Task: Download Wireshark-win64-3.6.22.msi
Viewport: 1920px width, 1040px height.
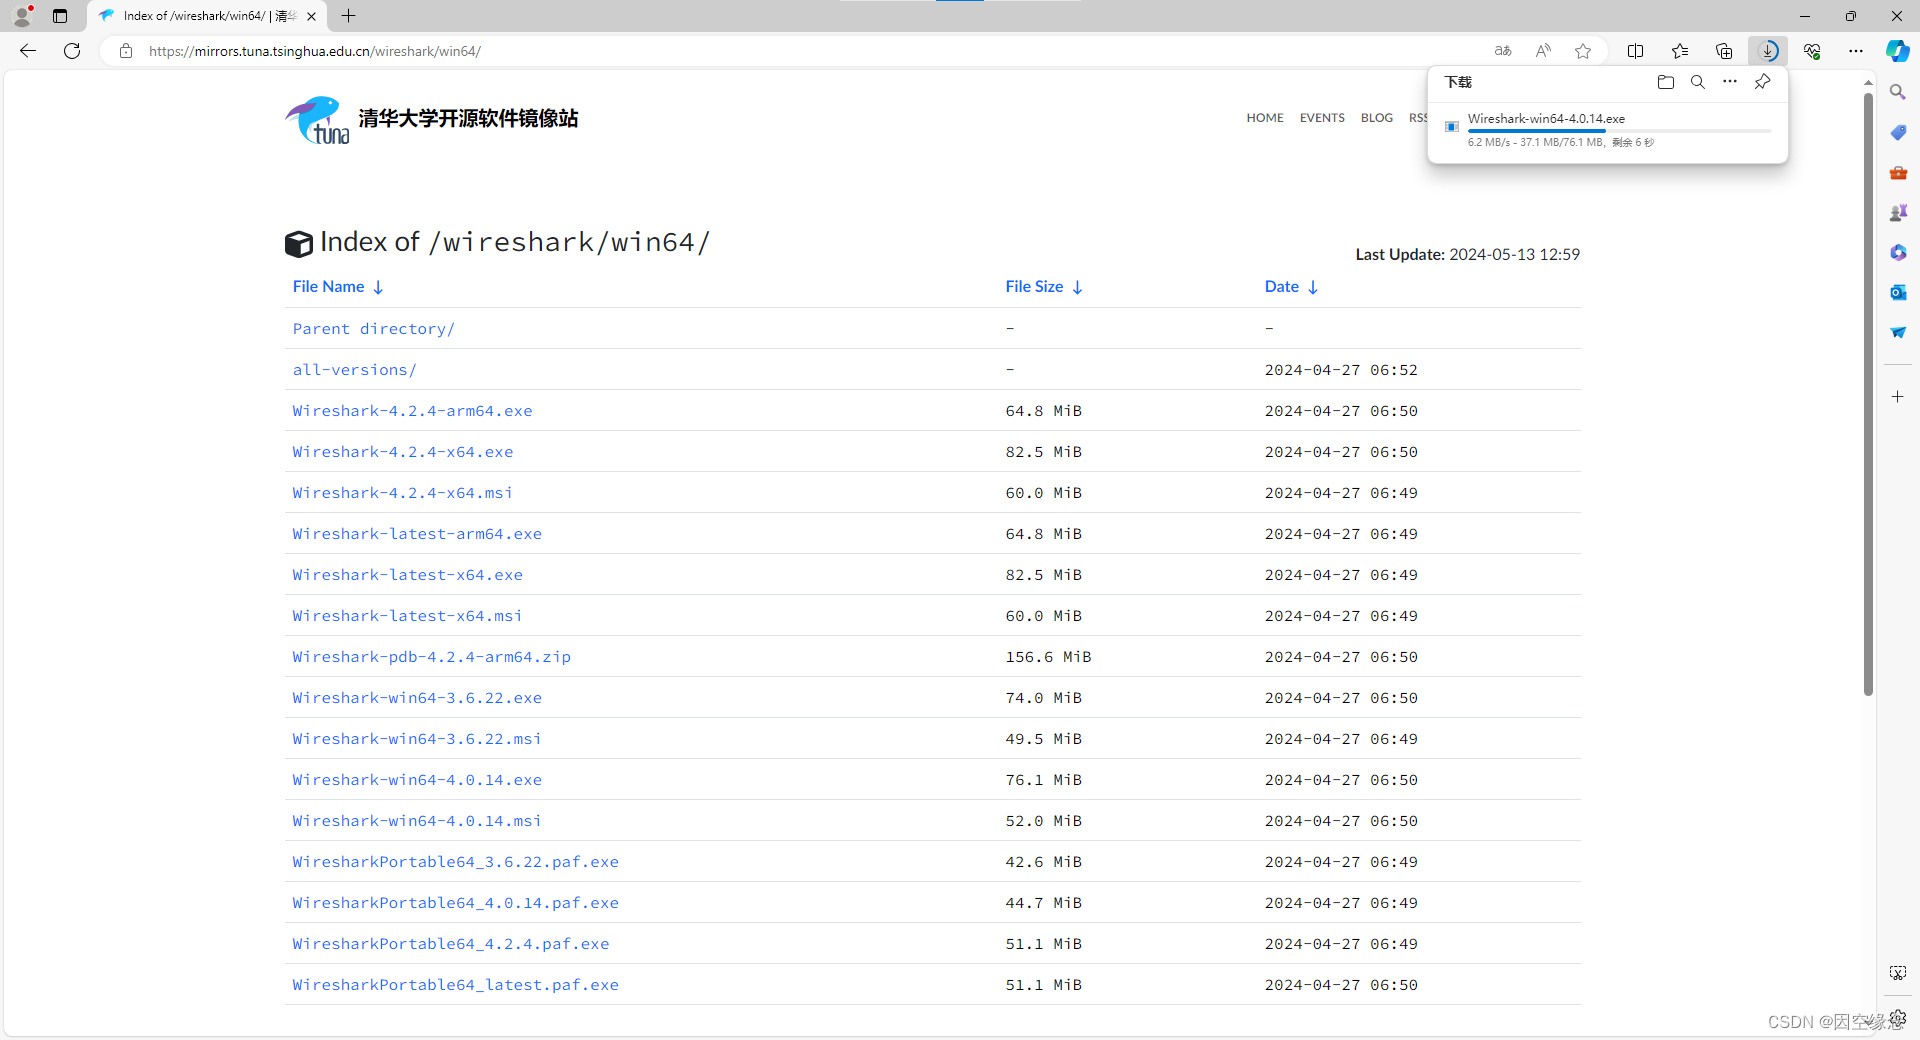Action: pyautogui.click(x=417, y=739)
